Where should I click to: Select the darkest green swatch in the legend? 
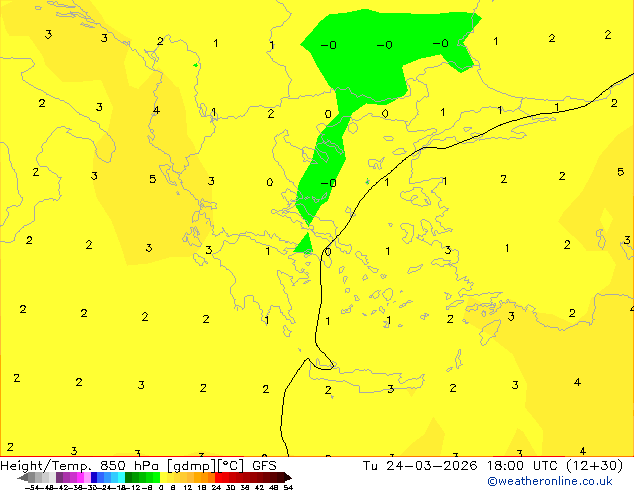click(129, 477)
